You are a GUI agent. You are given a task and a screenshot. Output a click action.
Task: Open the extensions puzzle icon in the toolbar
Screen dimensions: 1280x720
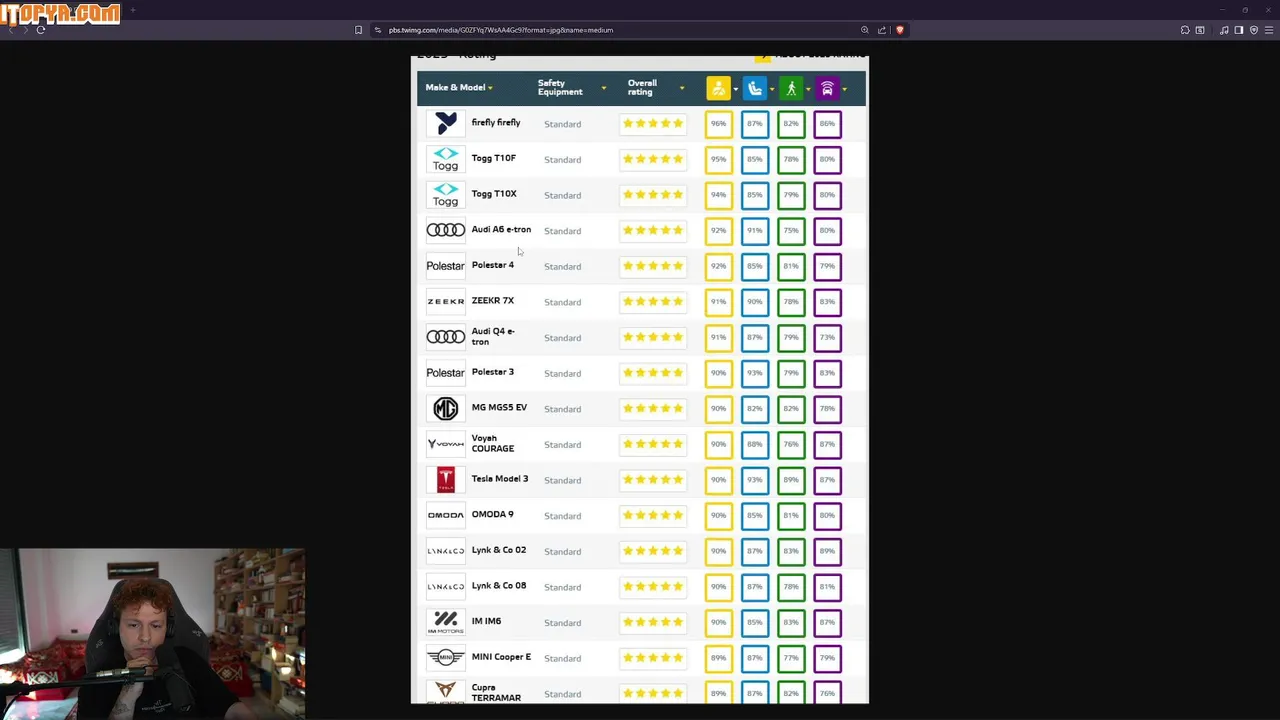tap(1185, 30)
